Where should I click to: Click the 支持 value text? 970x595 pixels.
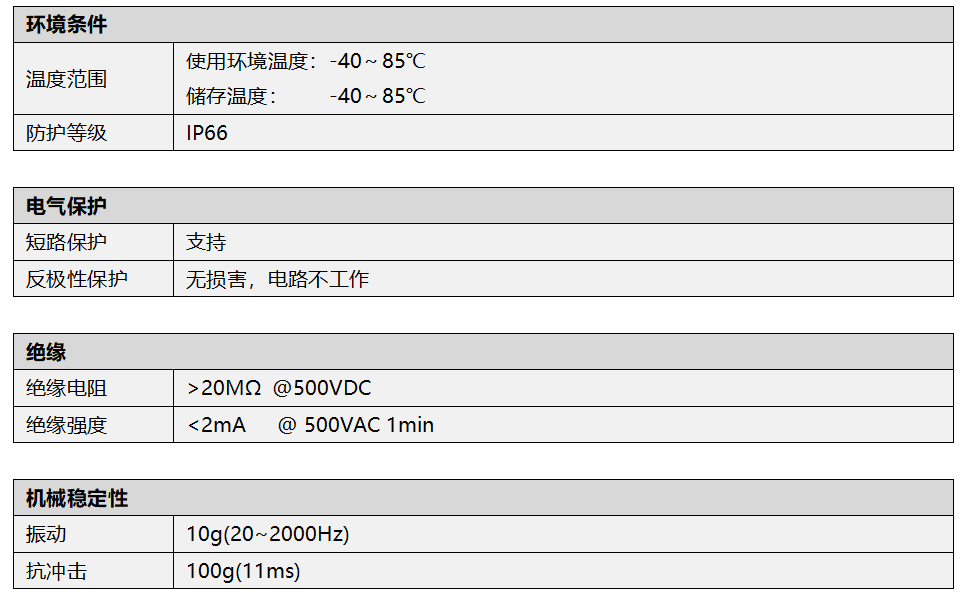206,242
